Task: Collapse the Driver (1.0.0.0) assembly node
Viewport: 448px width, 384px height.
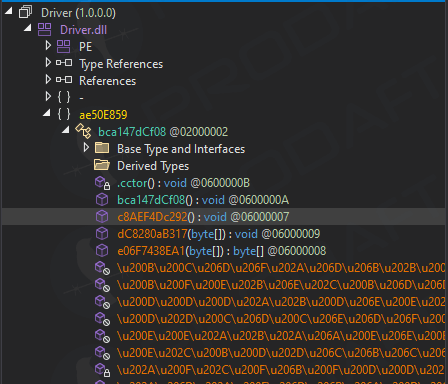Action: (x=9, y=11)
